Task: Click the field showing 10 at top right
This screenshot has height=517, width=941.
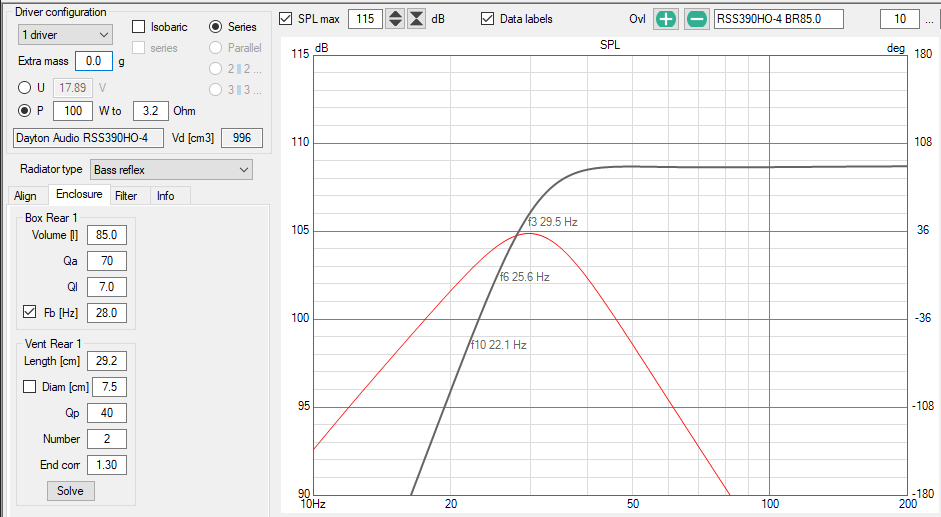Action: click(x=900, y=19)
